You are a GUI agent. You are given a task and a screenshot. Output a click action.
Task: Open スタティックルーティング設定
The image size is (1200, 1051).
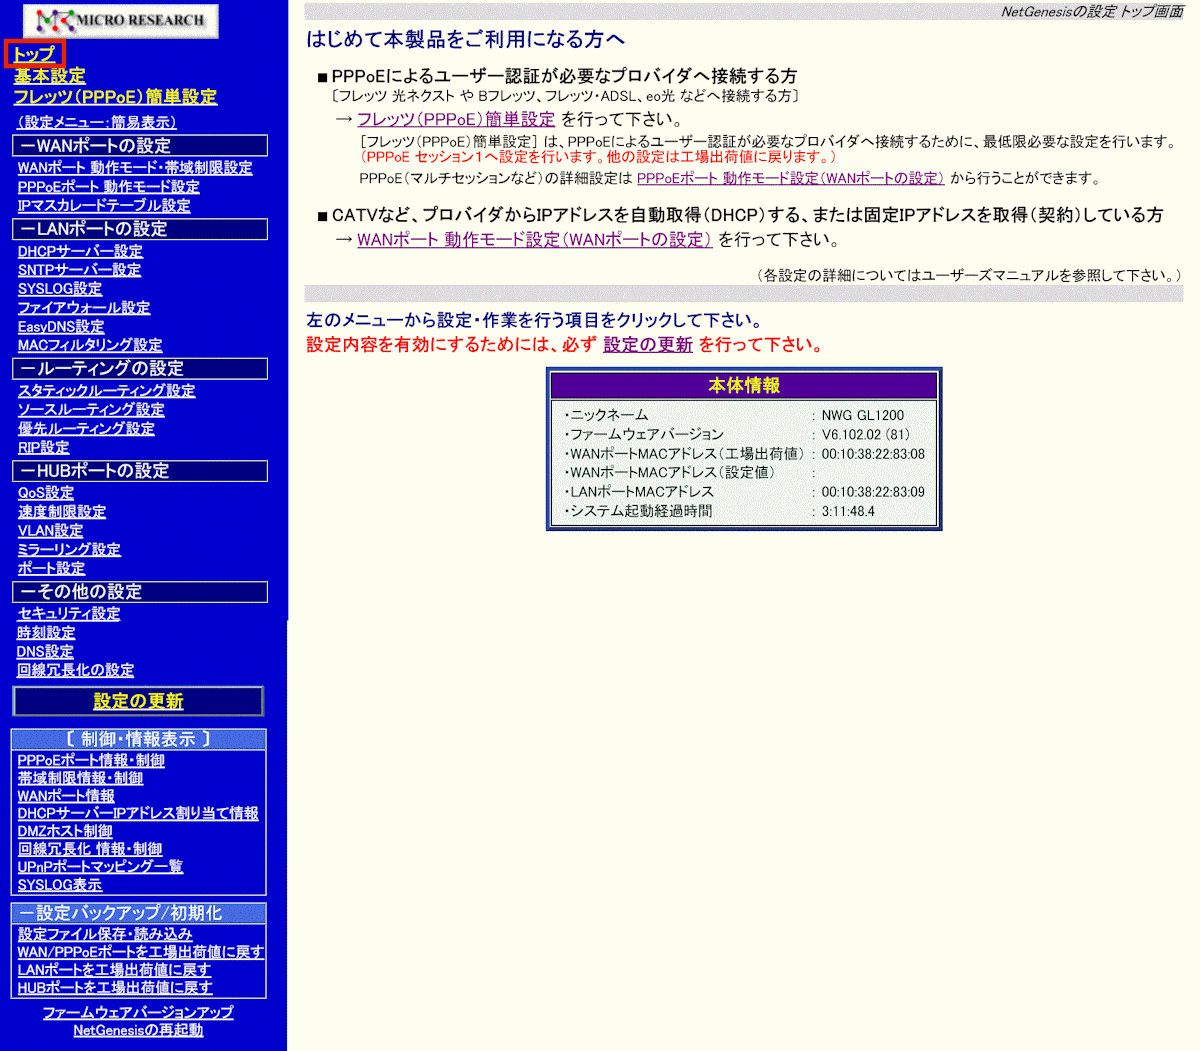click(x=106, y=391)
